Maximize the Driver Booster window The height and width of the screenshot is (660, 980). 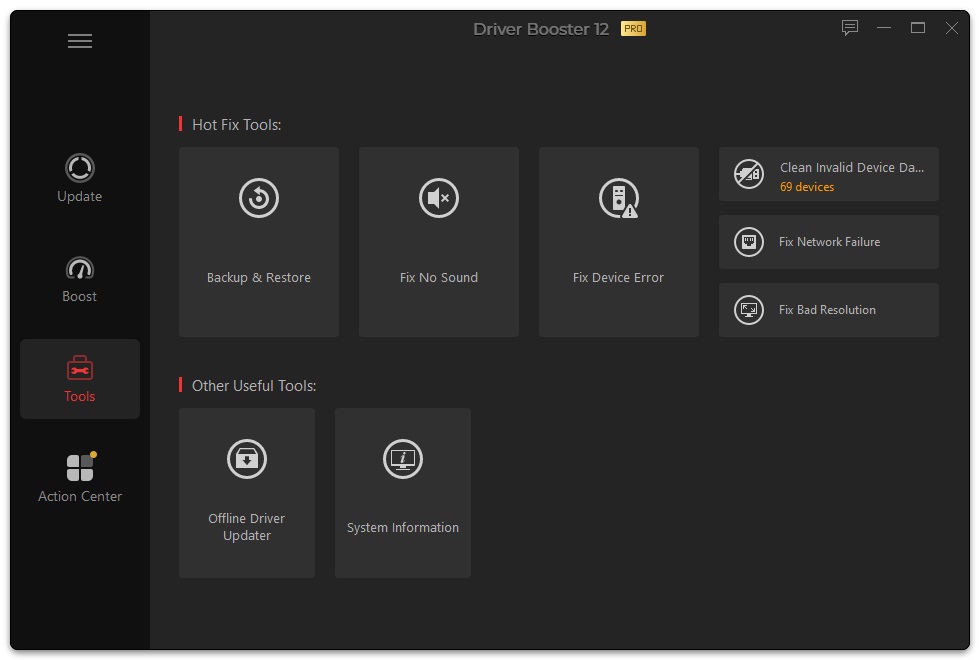918,28
